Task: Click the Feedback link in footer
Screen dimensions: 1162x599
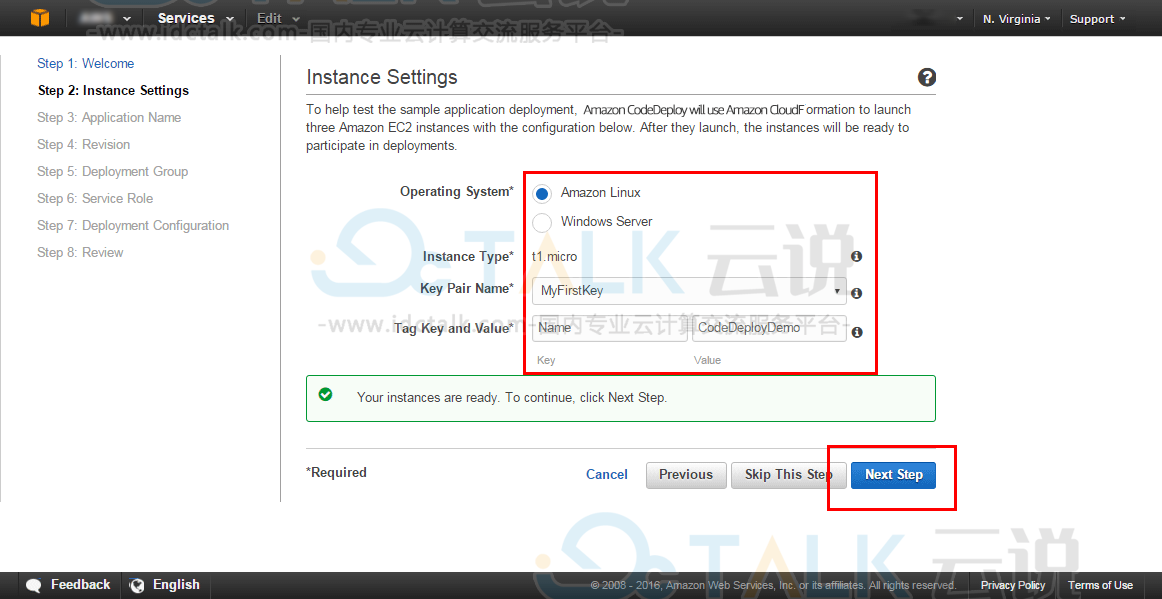Action: (80, 585)
